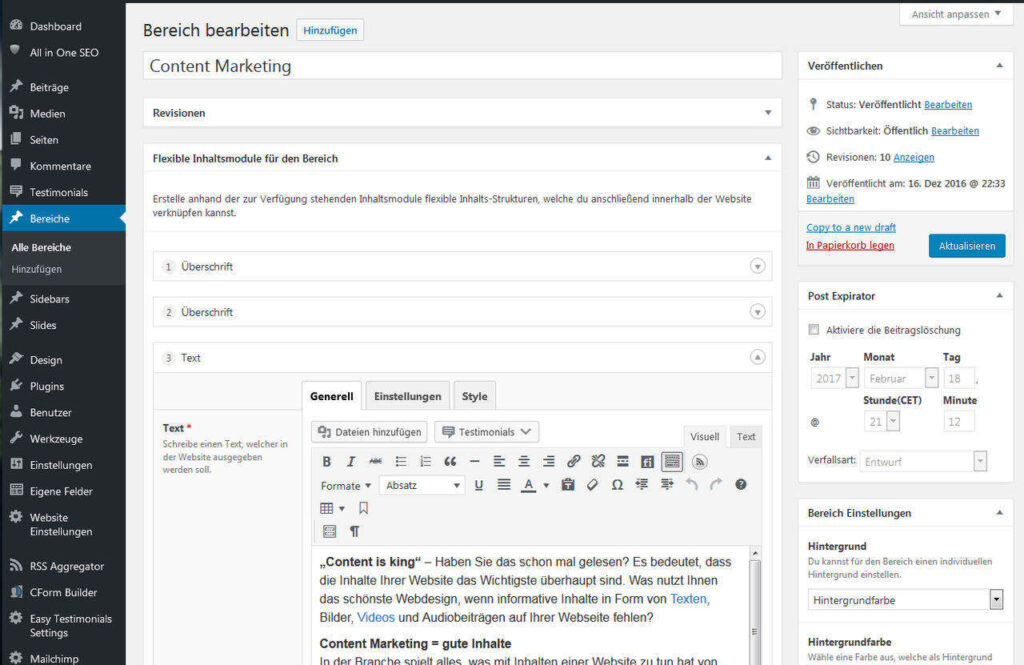Open Copy to a new draft link
This screenshot has height=665, width=1024.
pos(850,227)
